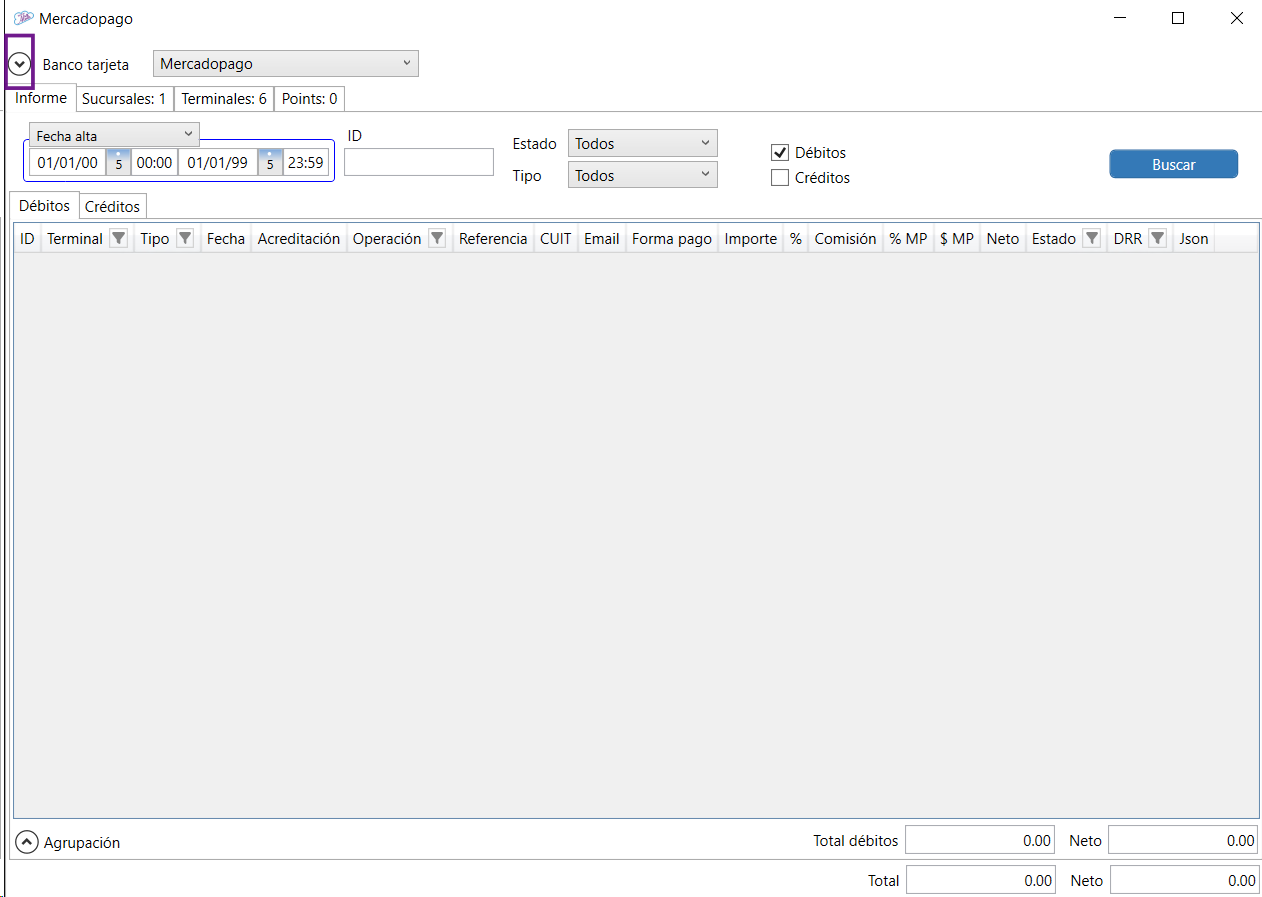
Task: Open the end date calendar picker
Action: [x=270, y=163]
